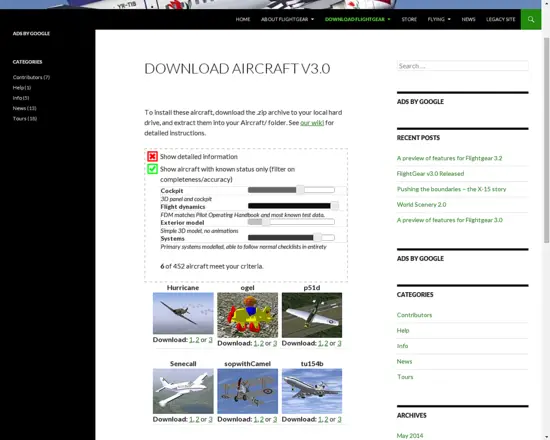
Task: Expand the Flying dropdown menu
Action: (439, 19)
